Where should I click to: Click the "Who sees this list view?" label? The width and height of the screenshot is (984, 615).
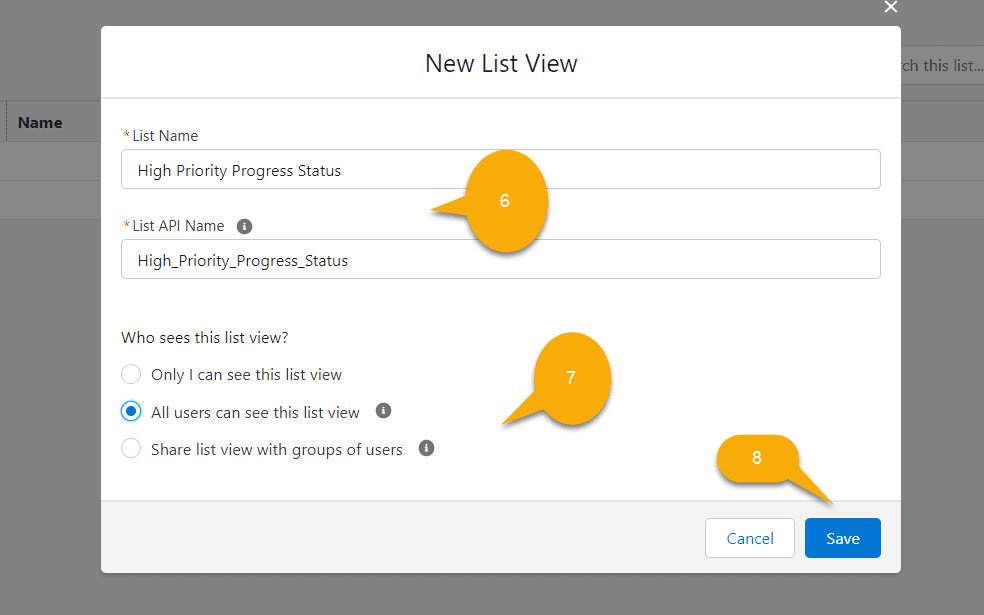tap(204, 337)
